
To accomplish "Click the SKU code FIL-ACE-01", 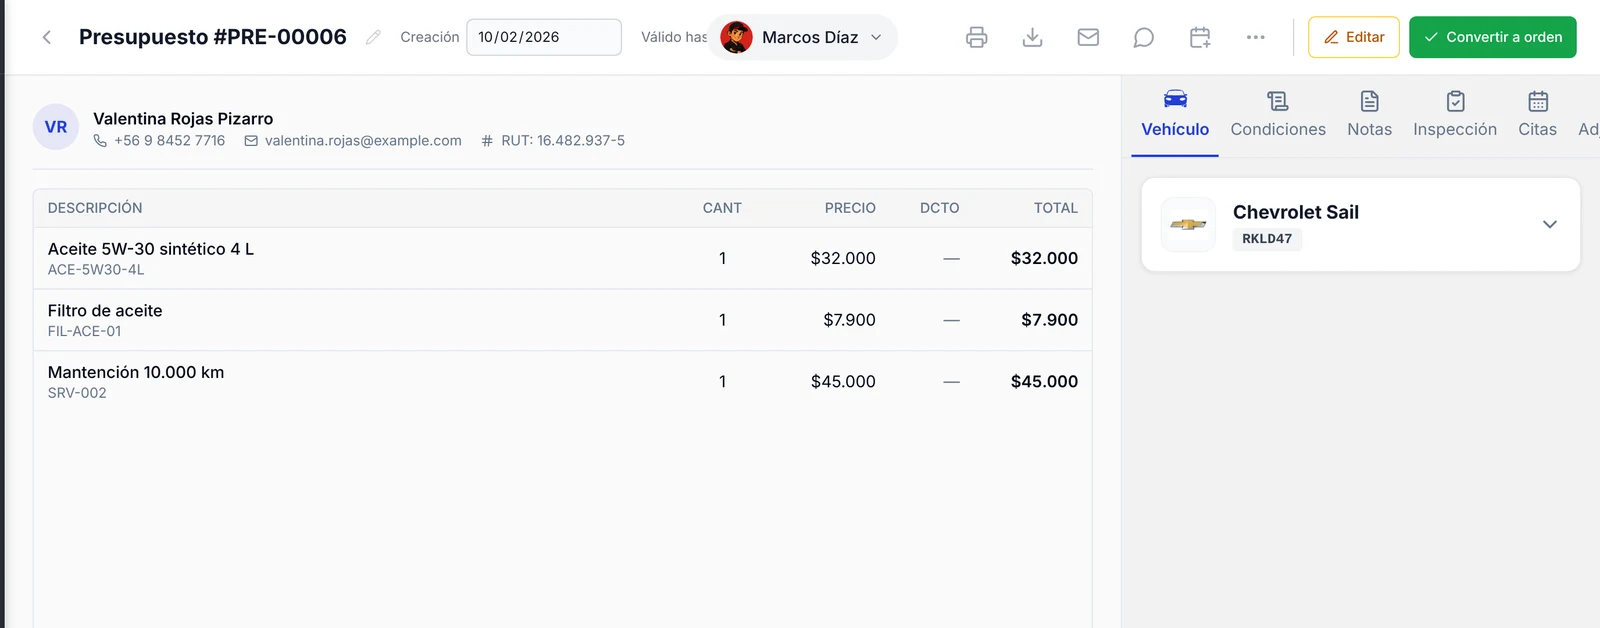I will click(x=85, y=331).
